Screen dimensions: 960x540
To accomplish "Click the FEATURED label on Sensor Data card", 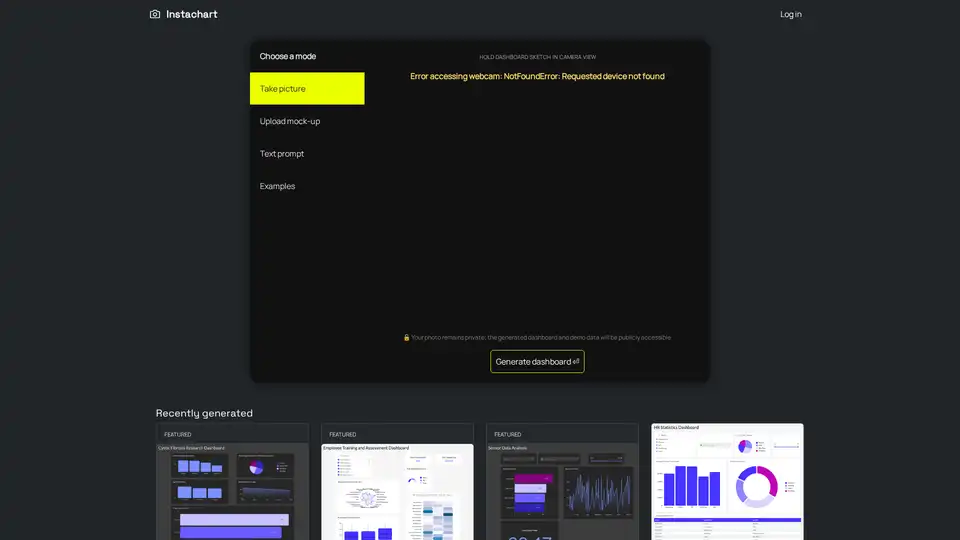I will pyautogui.click(x=507, y=434).
